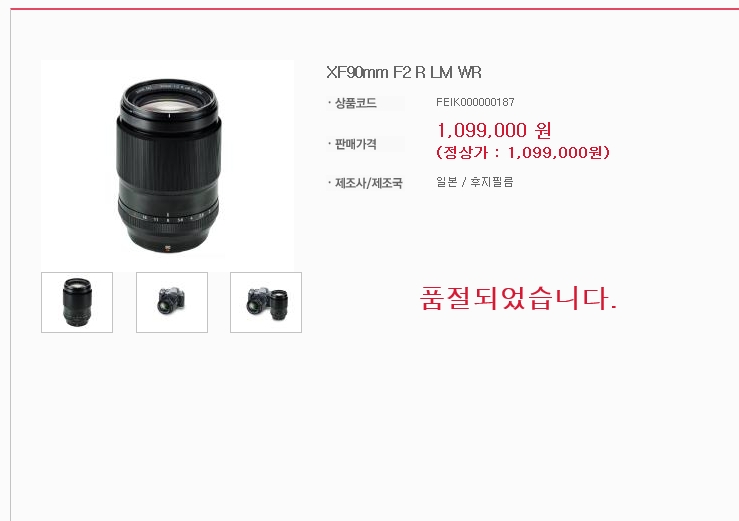Click the large XF90mm lens product image
739x521 pixels.
(x=167, y=165)
